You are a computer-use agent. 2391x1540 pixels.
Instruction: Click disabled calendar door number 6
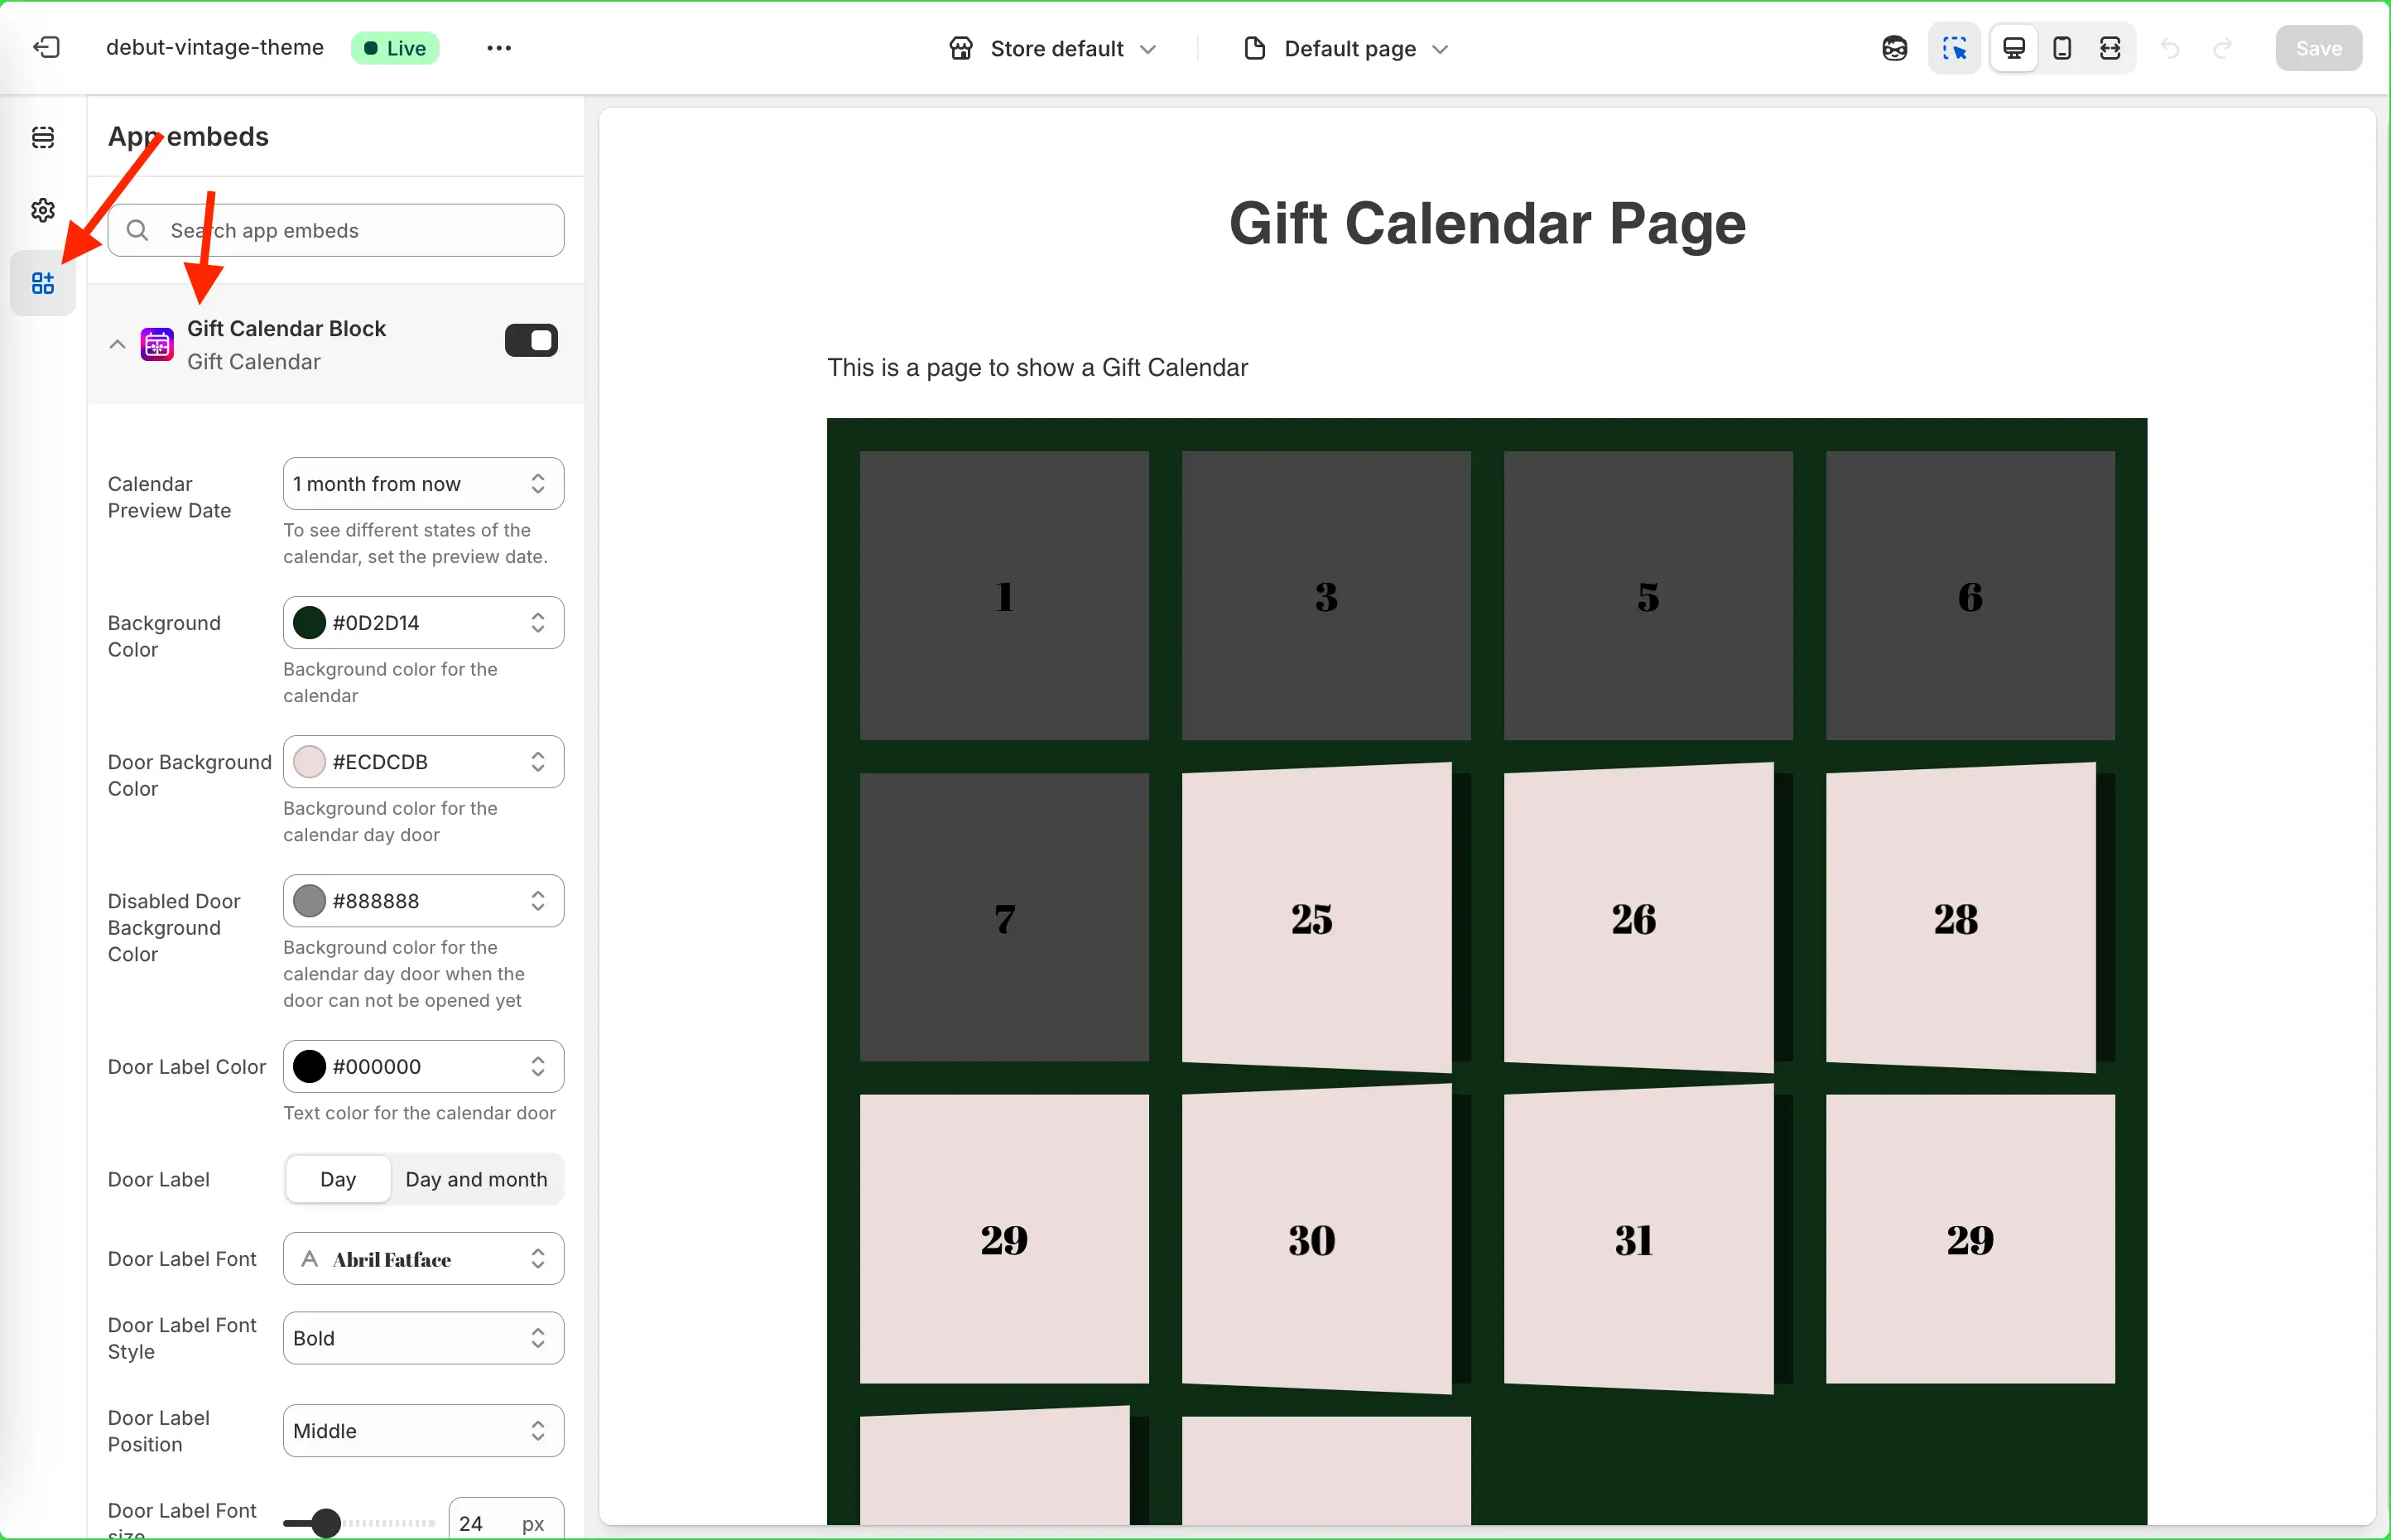point(1970,596)
